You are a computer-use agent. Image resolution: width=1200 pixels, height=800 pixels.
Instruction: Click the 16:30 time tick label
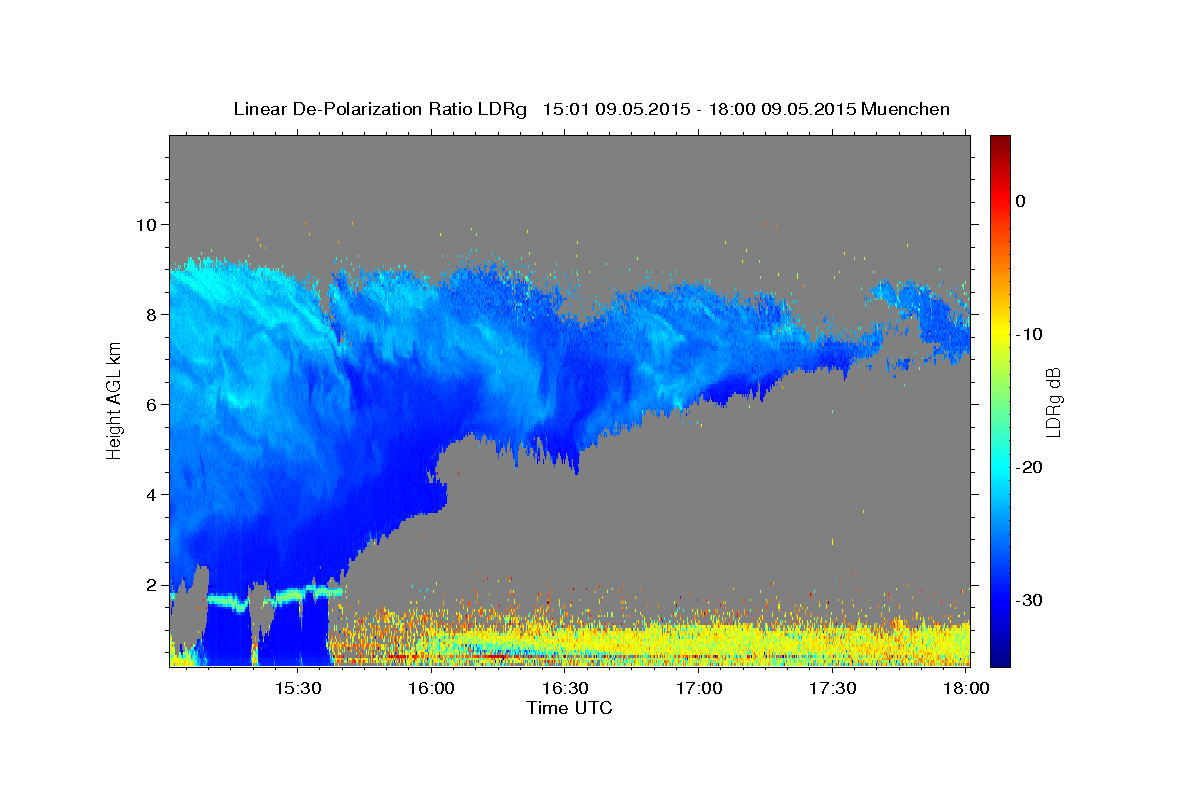(565, 688)
